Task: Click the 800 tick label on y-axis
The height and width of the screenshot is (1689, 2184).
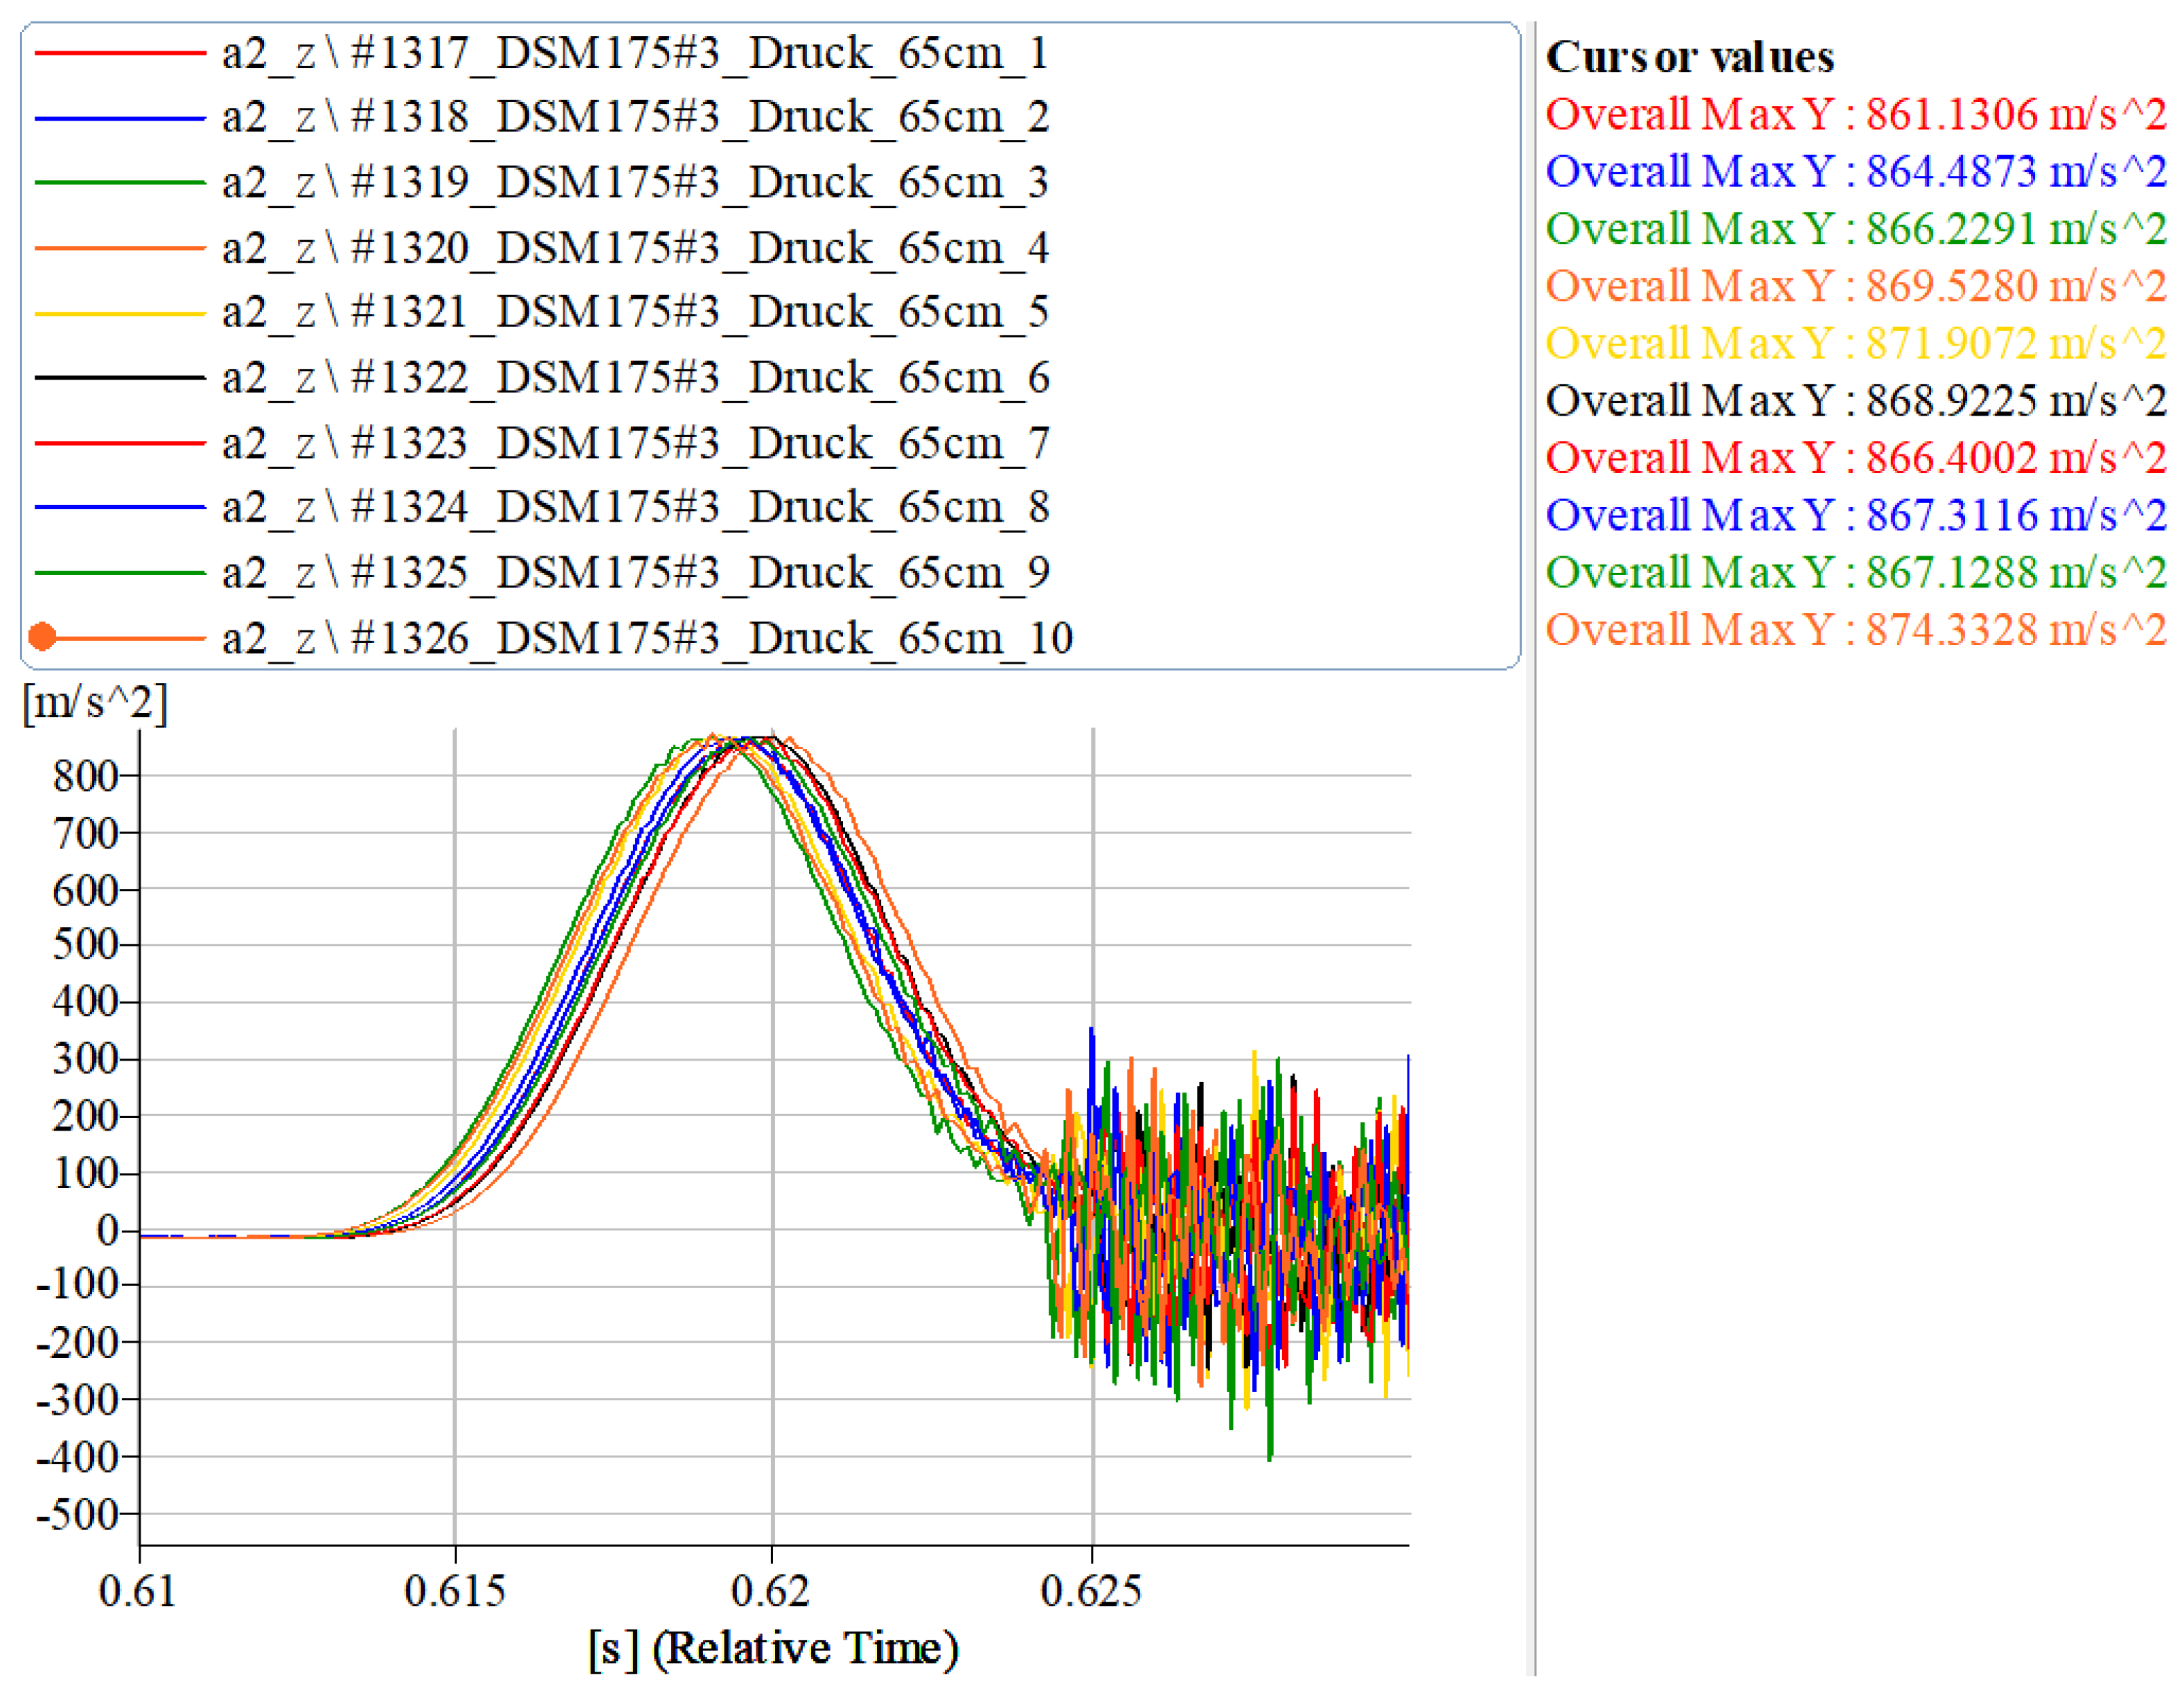Action: pyautogui.click(x=86, y=776)
